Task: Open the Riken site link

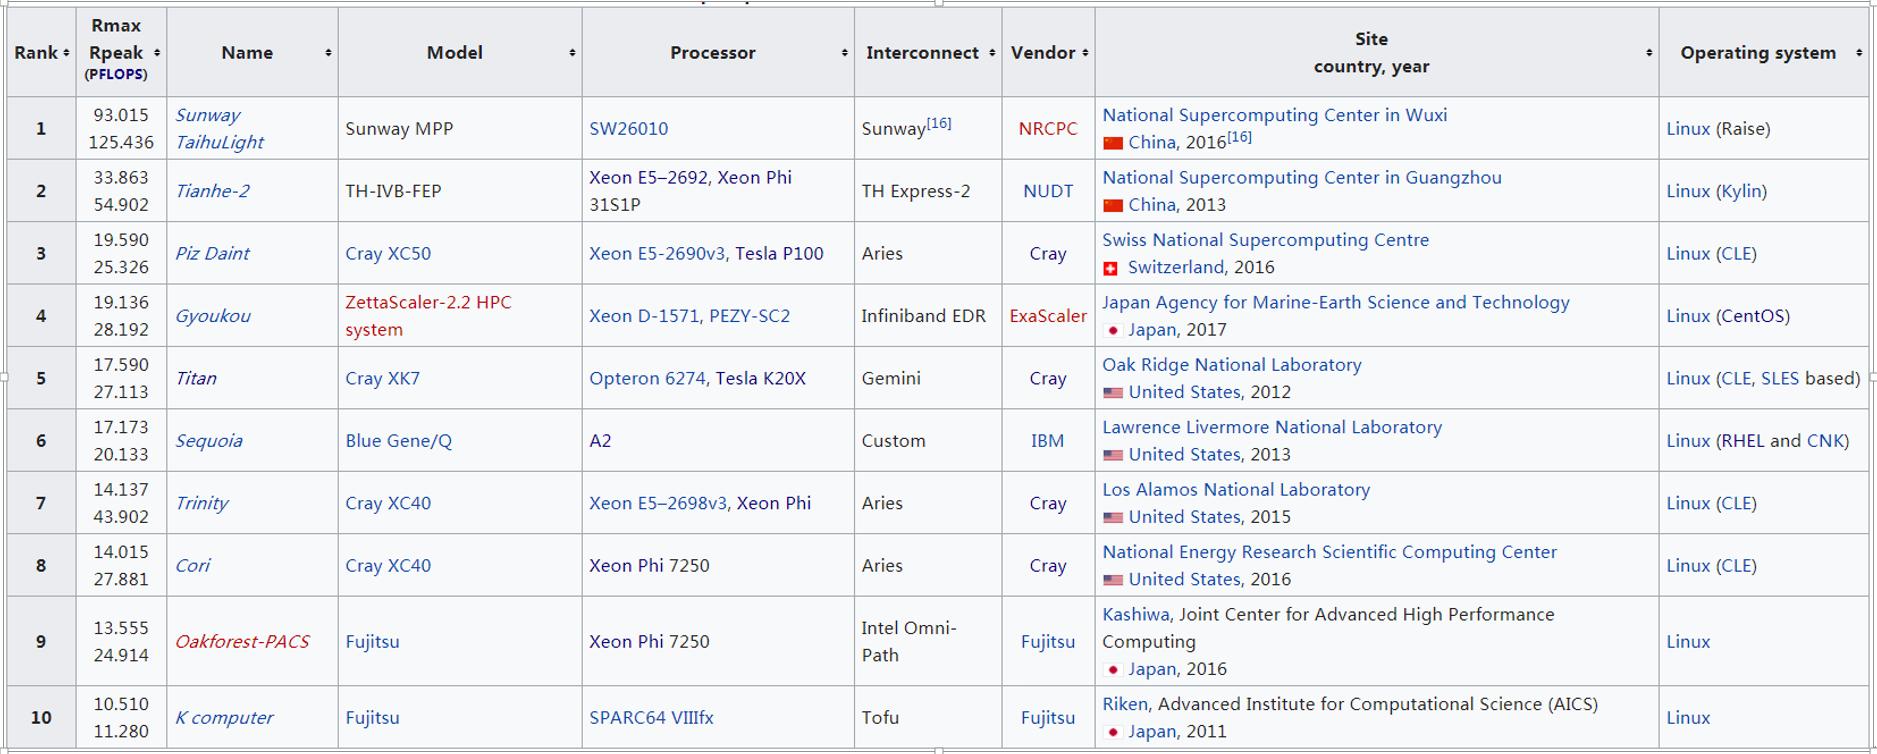Action: [1125, 704]
